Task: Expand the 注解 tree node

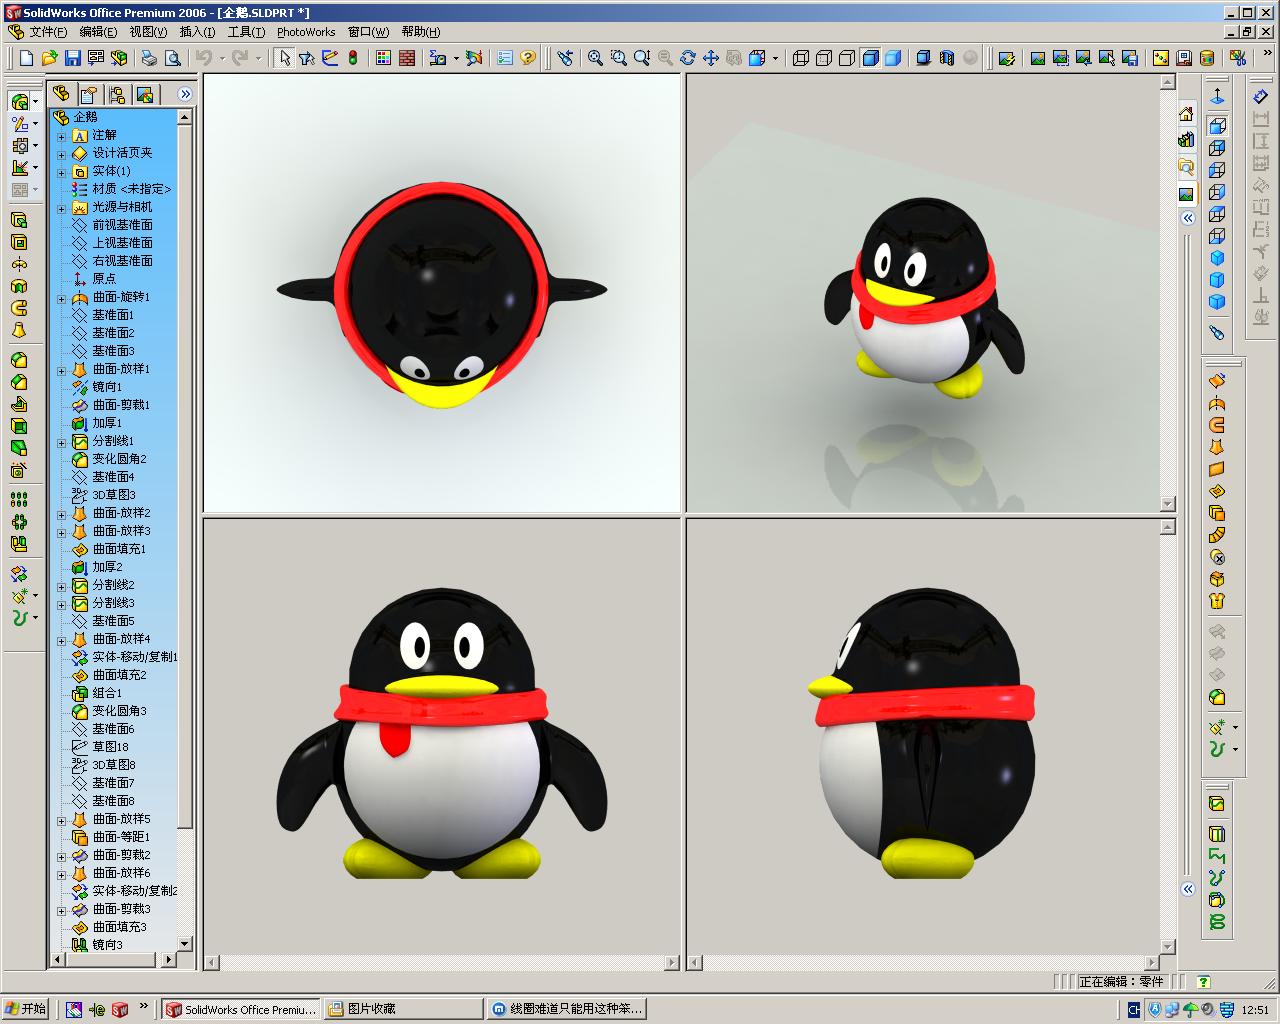Action: (61, 136)
